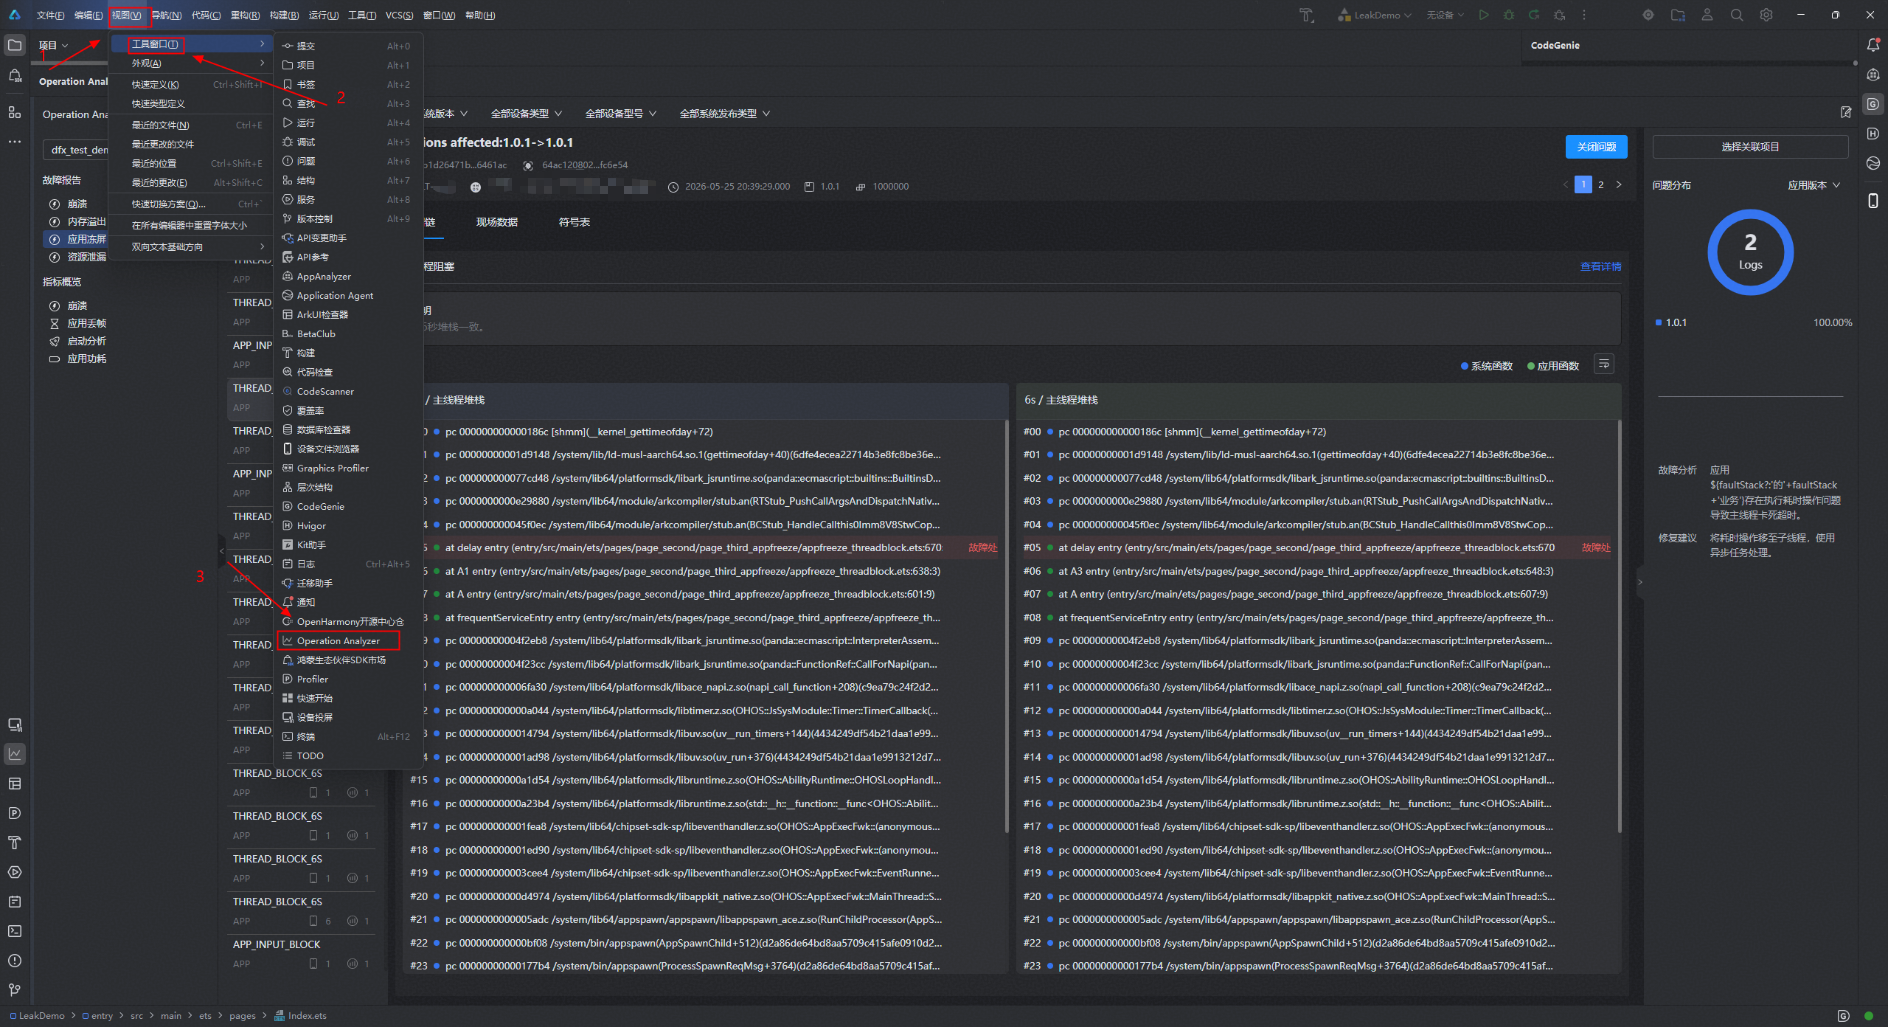Viewport: 1888px width, 1027px height.
Task: Open the settings gear in the title bar
Action: point(1766,15)
